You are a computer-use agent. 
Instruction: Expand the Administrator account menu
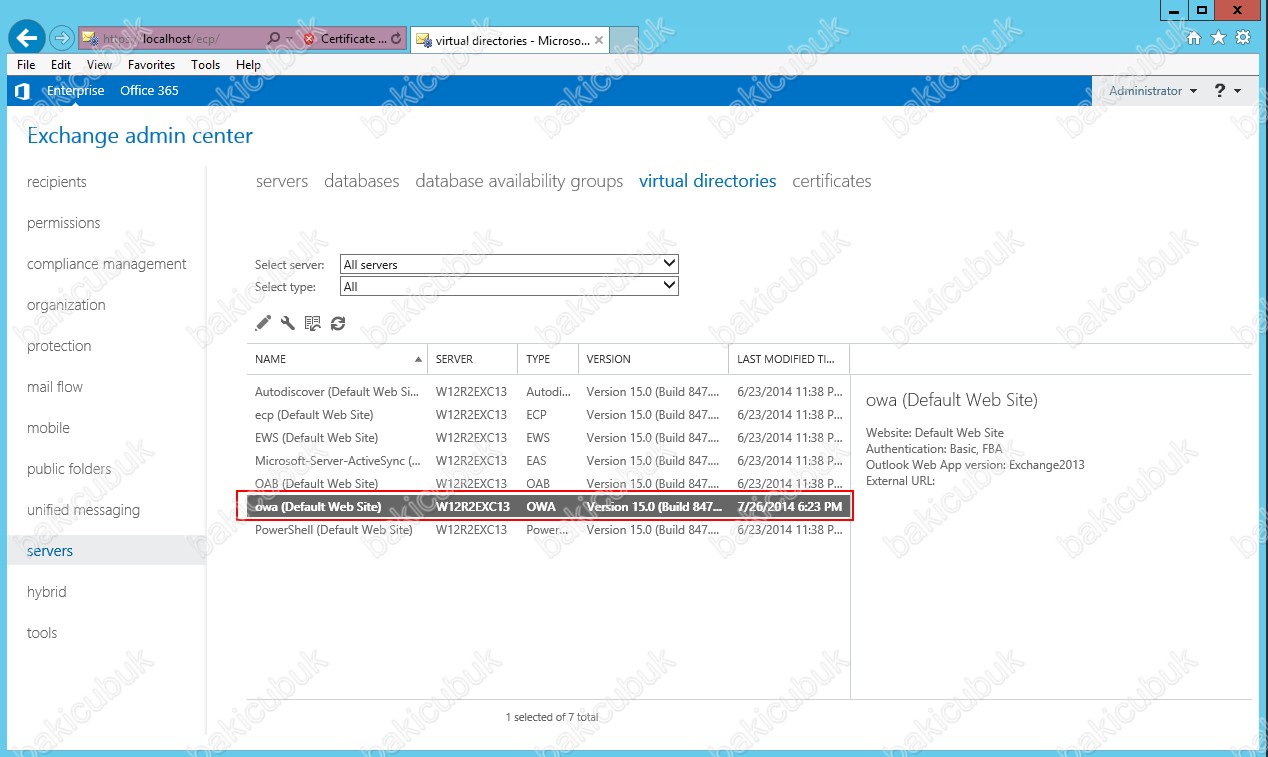[x=1153, y=91]
